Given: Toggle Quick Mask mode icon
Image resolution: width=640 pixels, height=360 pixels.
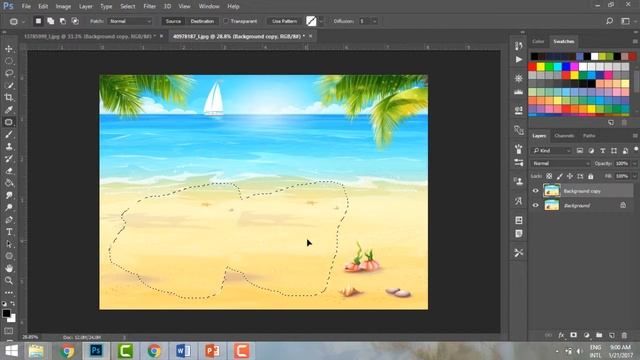Looking at the screenshot, I should (x=9, y=331).
